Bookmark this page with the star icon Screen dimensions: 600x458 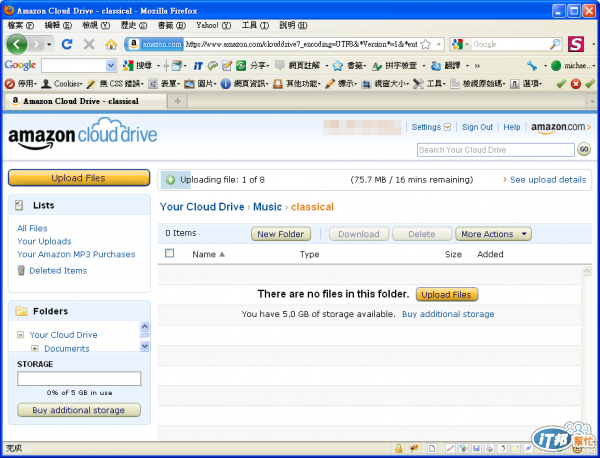pos(426,44)
